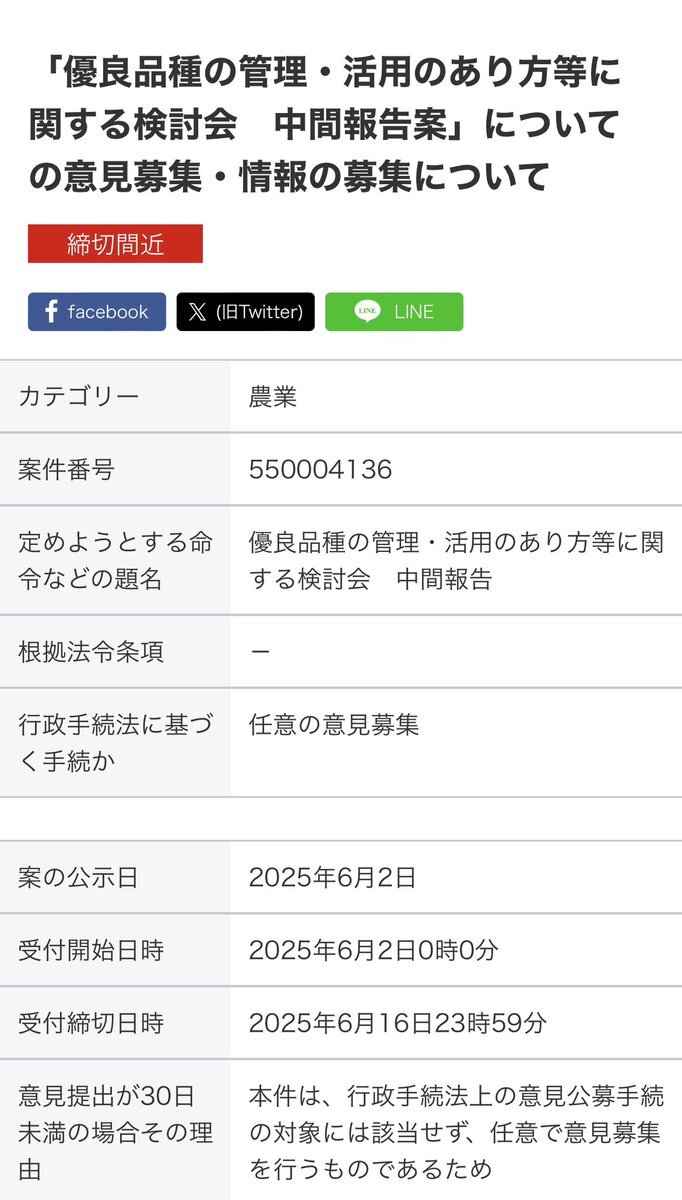Click the 受付開始日時 value
Image resolution: width=682 pixels, height=1200 pixels.
pyautogui.click(x=373, y=950)
